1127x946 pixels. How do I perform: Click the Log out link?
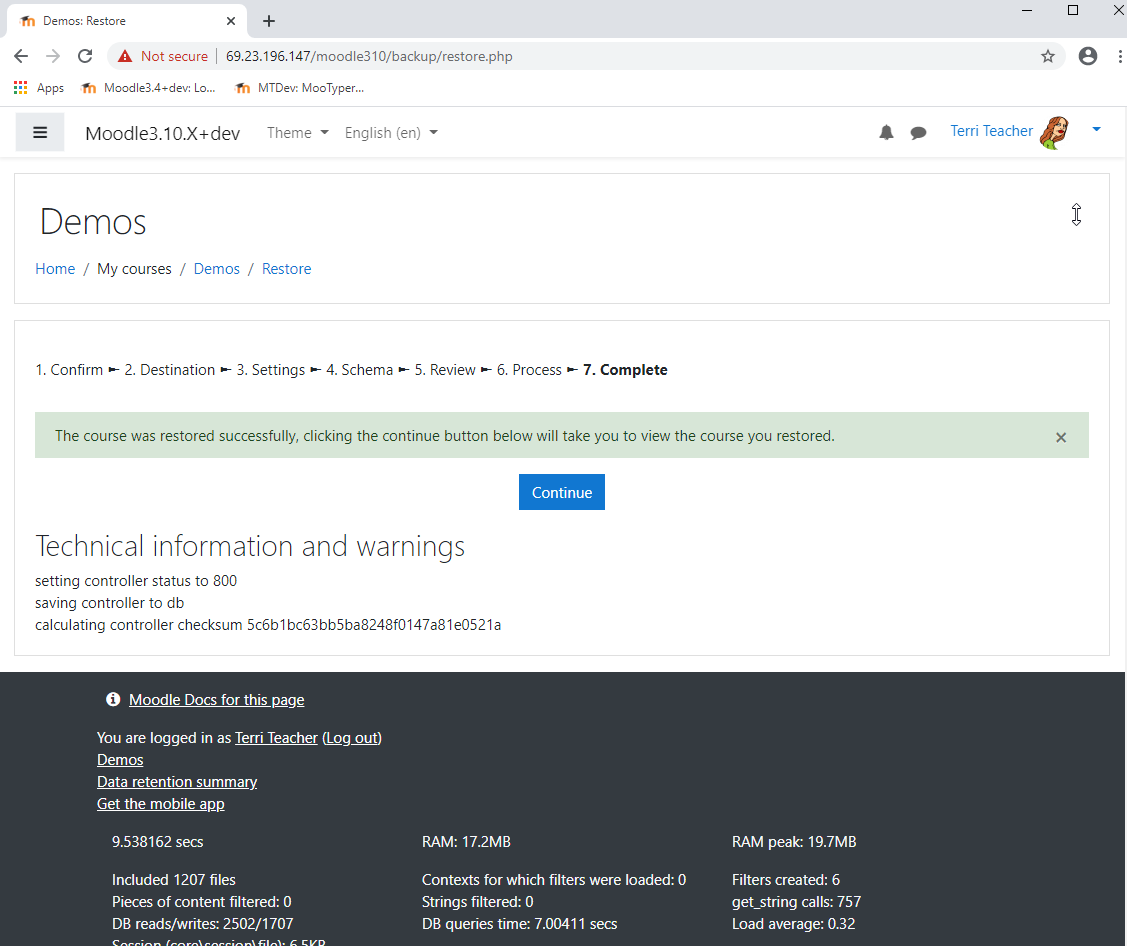pos(351,738)
